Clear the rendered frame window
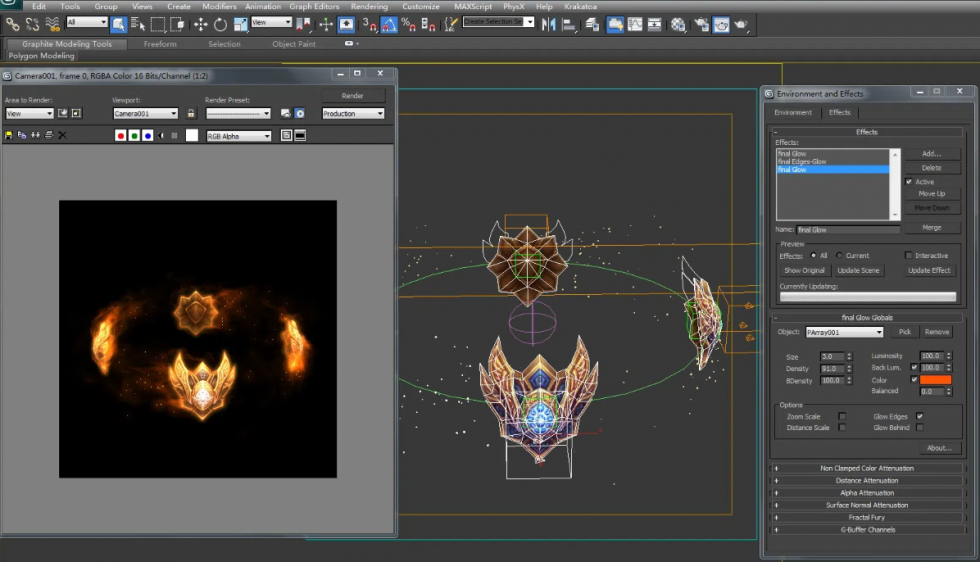 tap(62, 135)
